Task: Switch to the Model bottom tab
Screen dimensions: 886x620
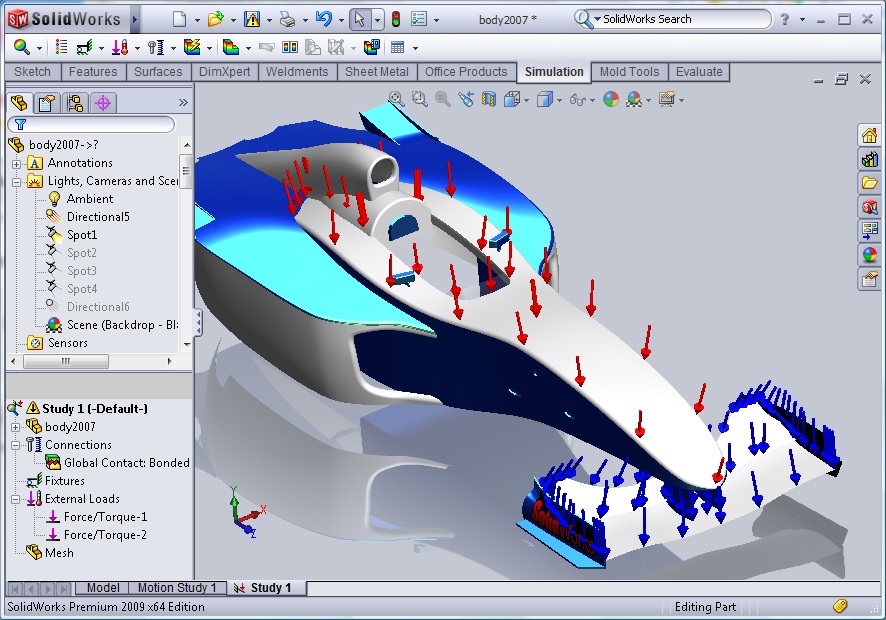Action: (103, 588)
